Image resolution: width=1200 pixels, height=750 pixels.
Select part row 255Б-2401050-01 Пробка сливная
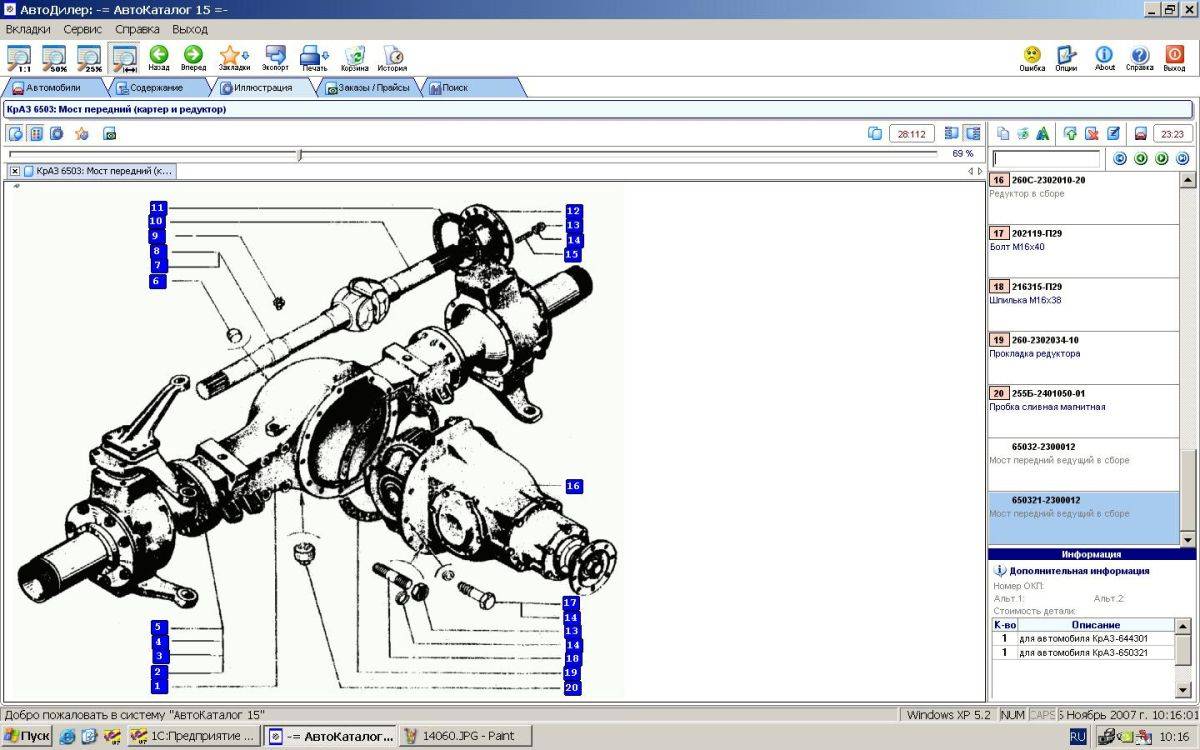coord(1084,411)
